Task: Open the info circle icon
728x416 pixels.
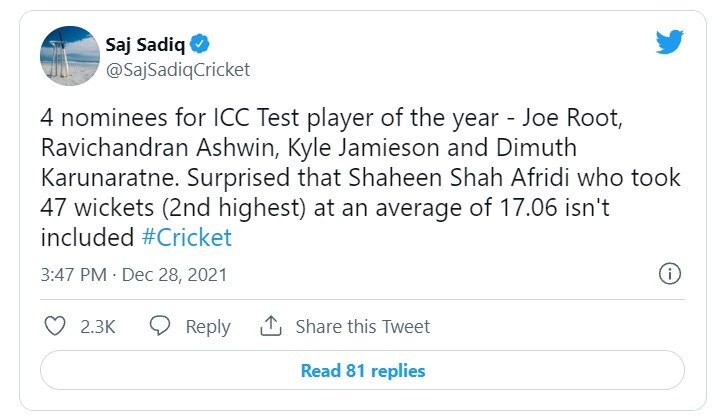Action: point(670,274)
